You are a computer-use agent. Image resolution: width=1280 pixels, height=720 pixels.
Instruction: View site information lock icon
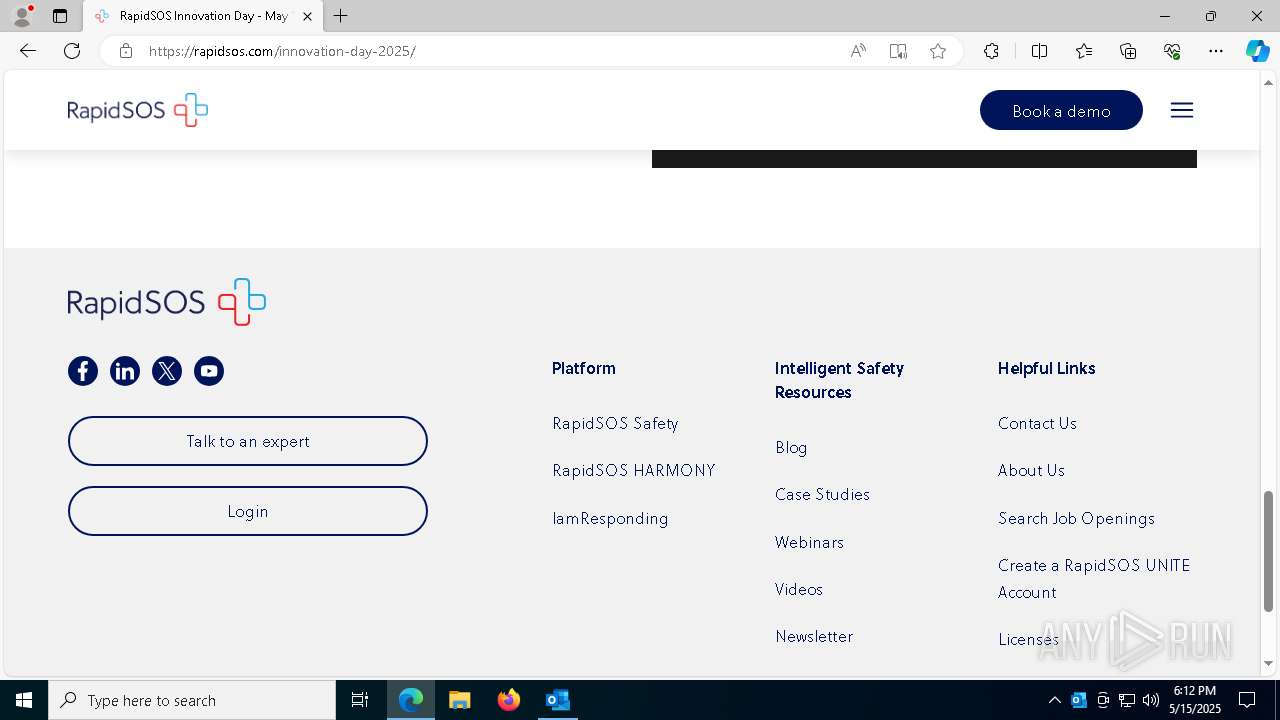pyautogui.click(x=126, y=51)
